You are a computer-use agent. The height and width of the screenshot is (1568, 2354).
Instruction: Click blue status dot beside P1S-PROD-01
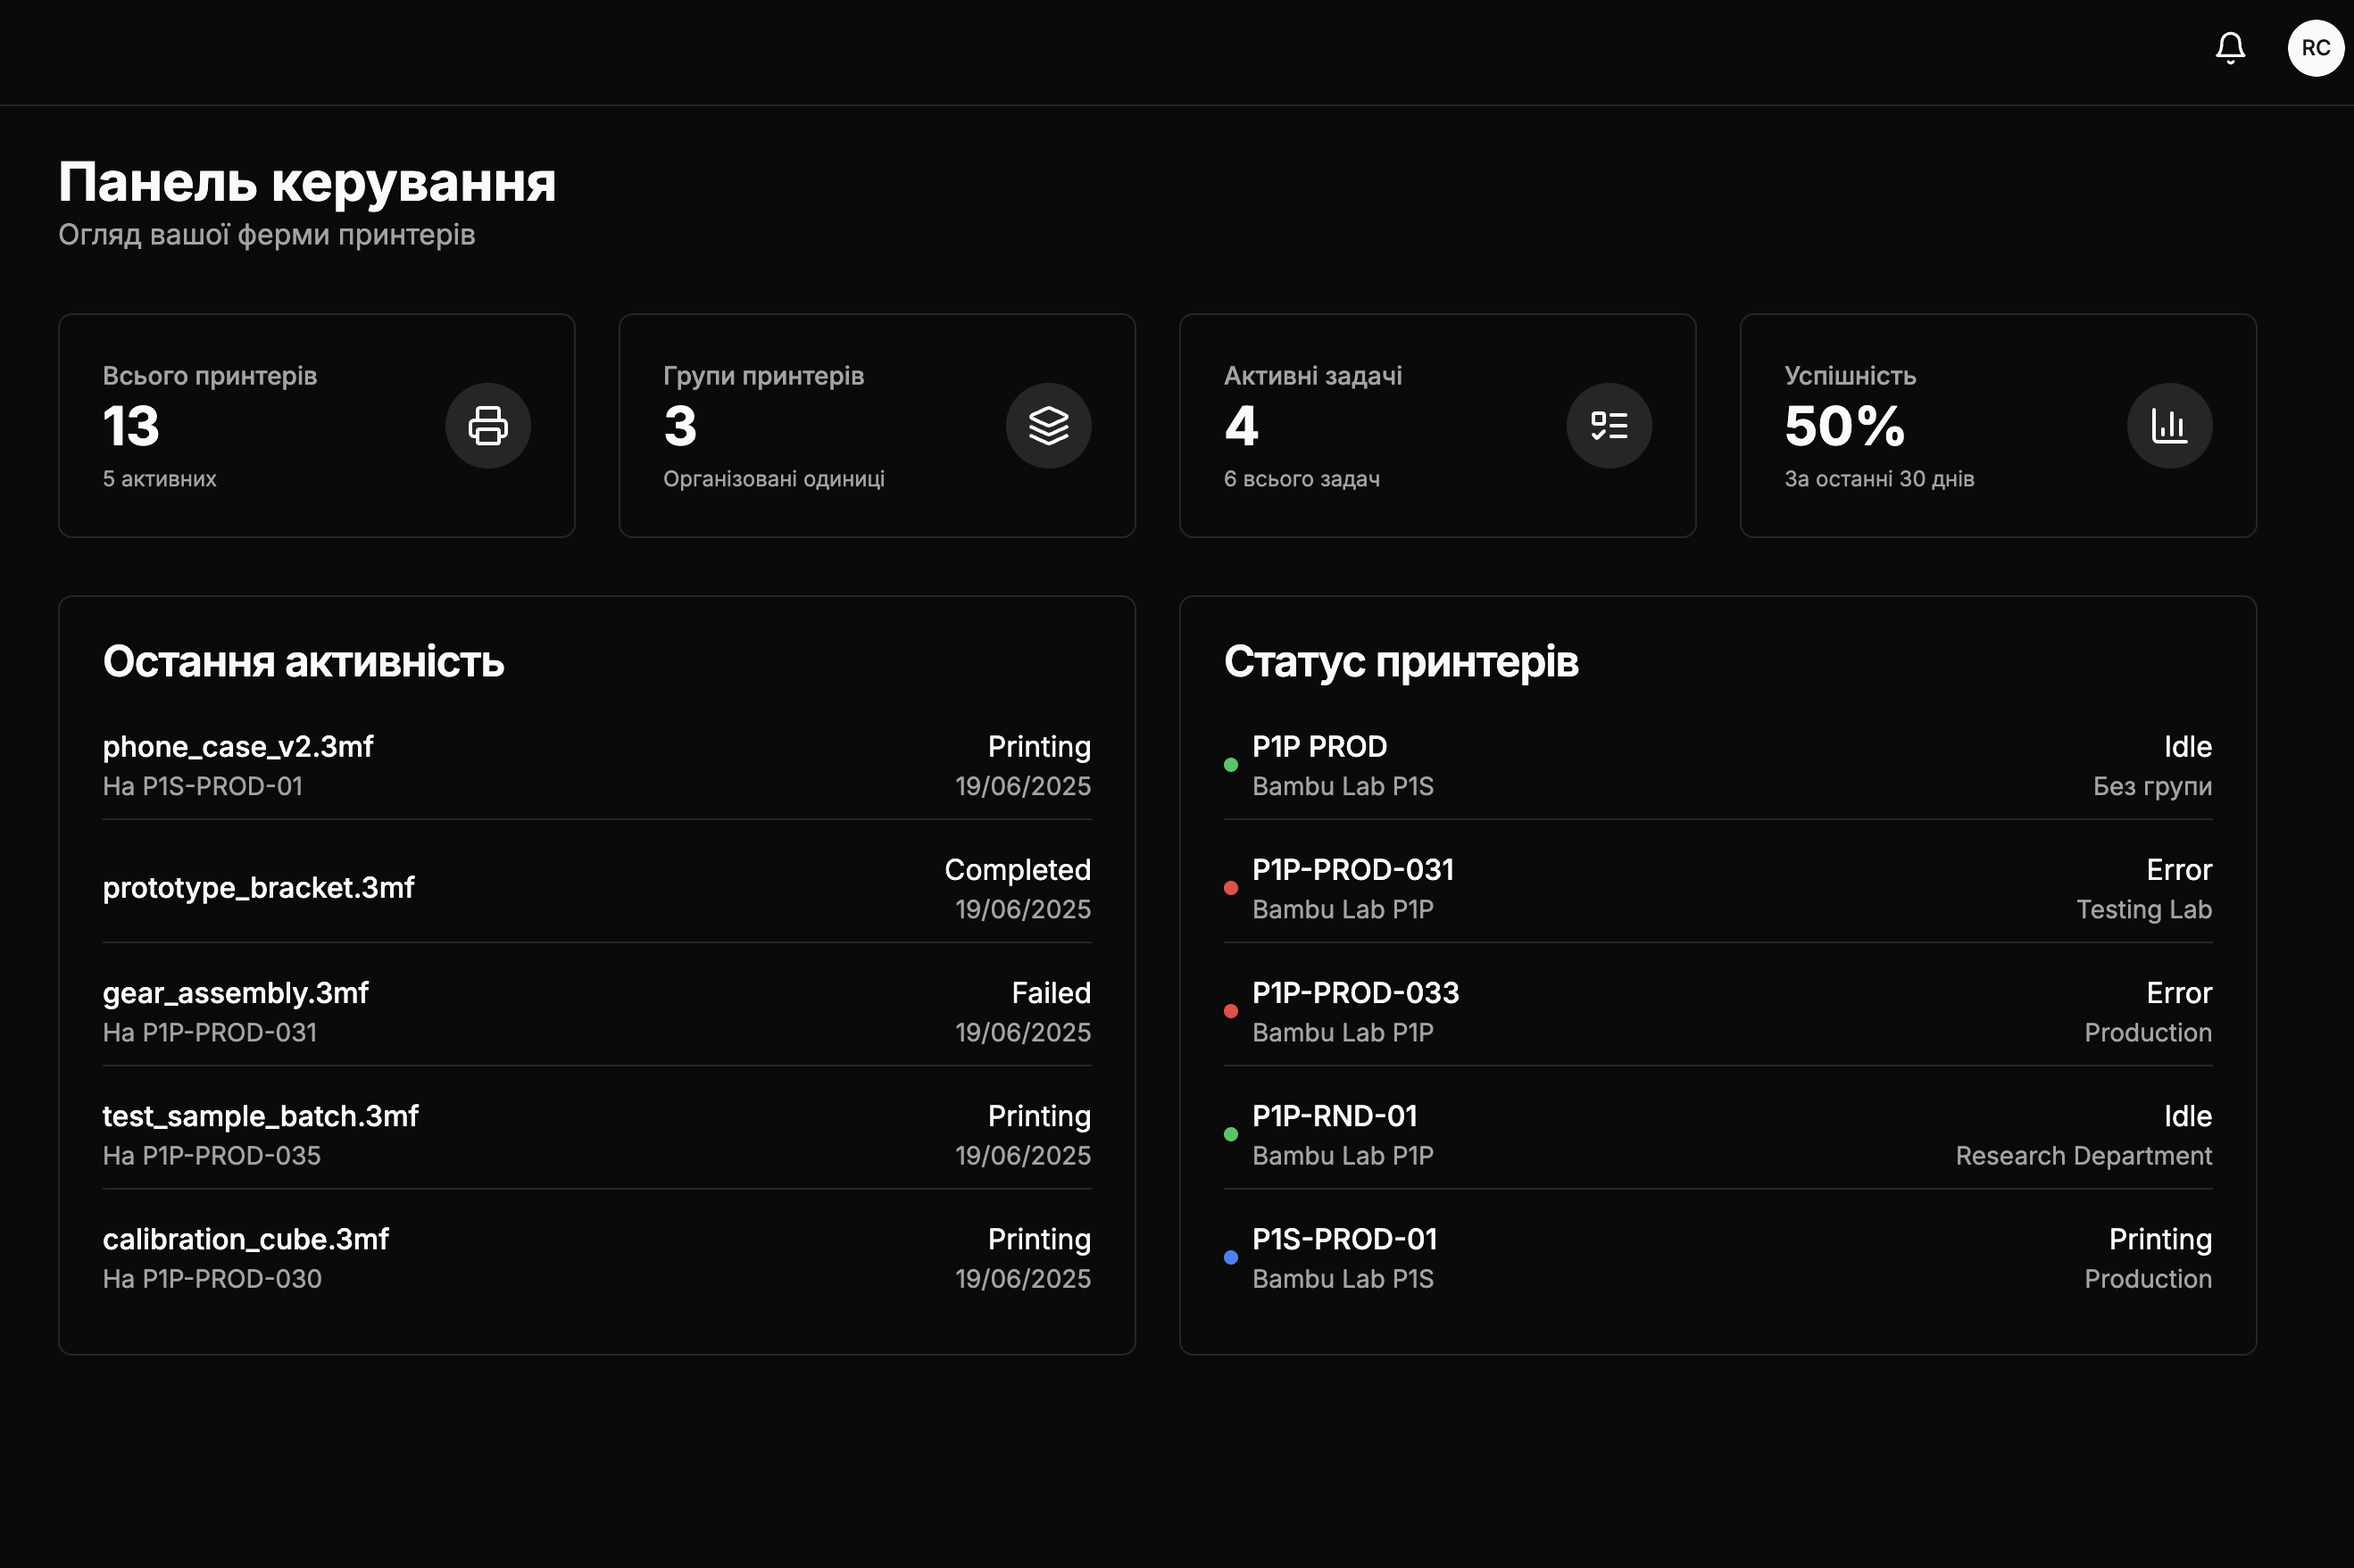[x=1231, y=1258]
